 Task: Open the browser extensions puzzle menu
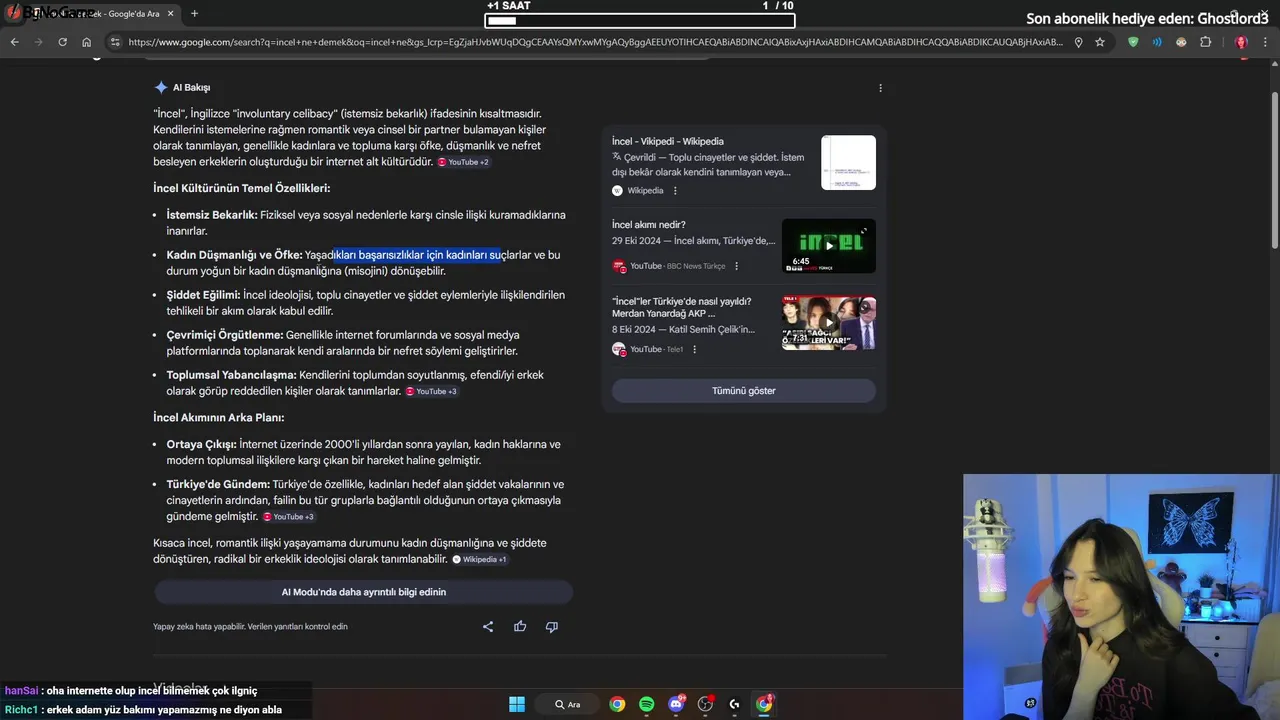(x=1205, y=42)
